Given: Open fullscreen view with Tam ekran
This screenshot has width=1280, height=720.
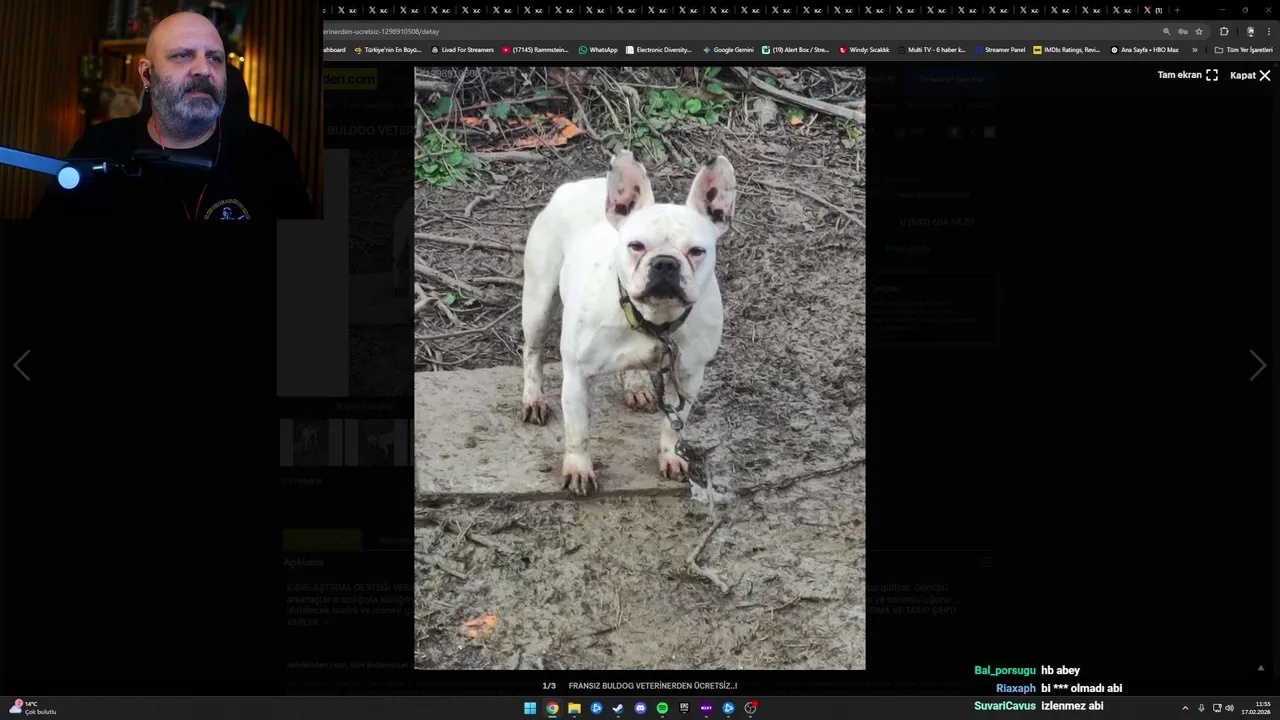Looking at the screenshot, I should coord(1188,75).
